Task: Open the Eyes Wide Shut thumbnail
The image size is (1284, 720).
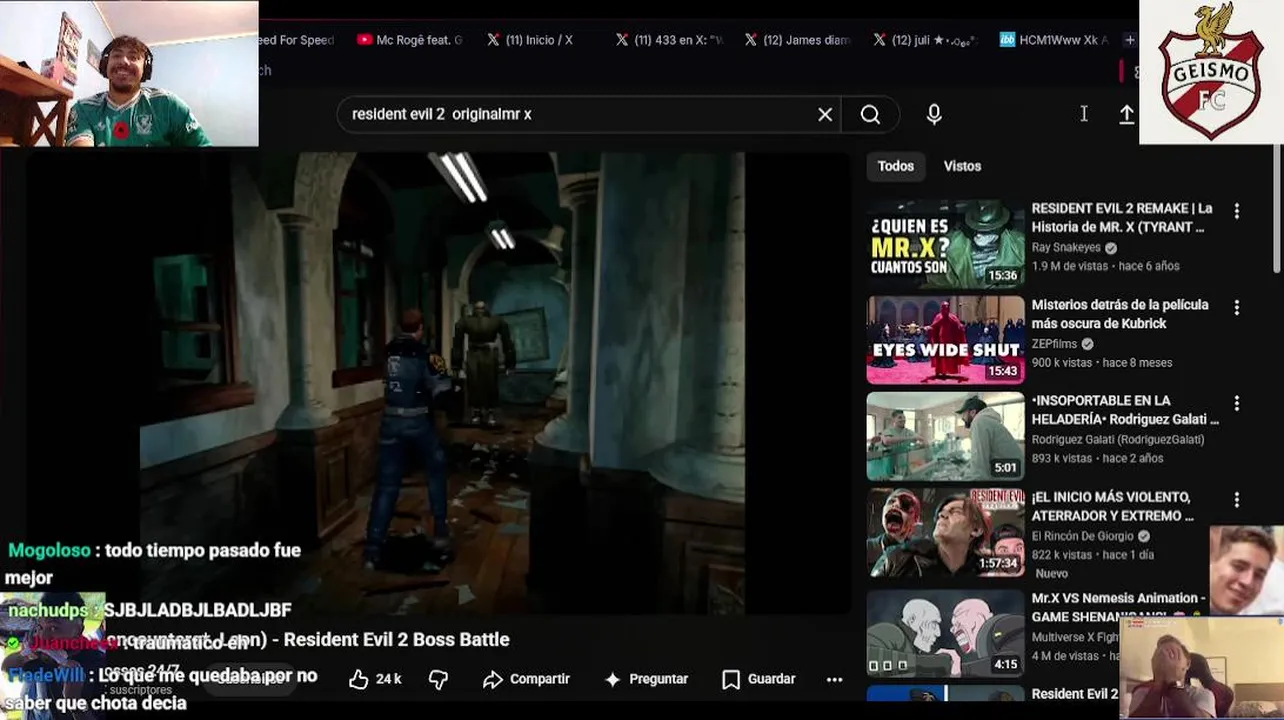Action: (x=946, y=340)
